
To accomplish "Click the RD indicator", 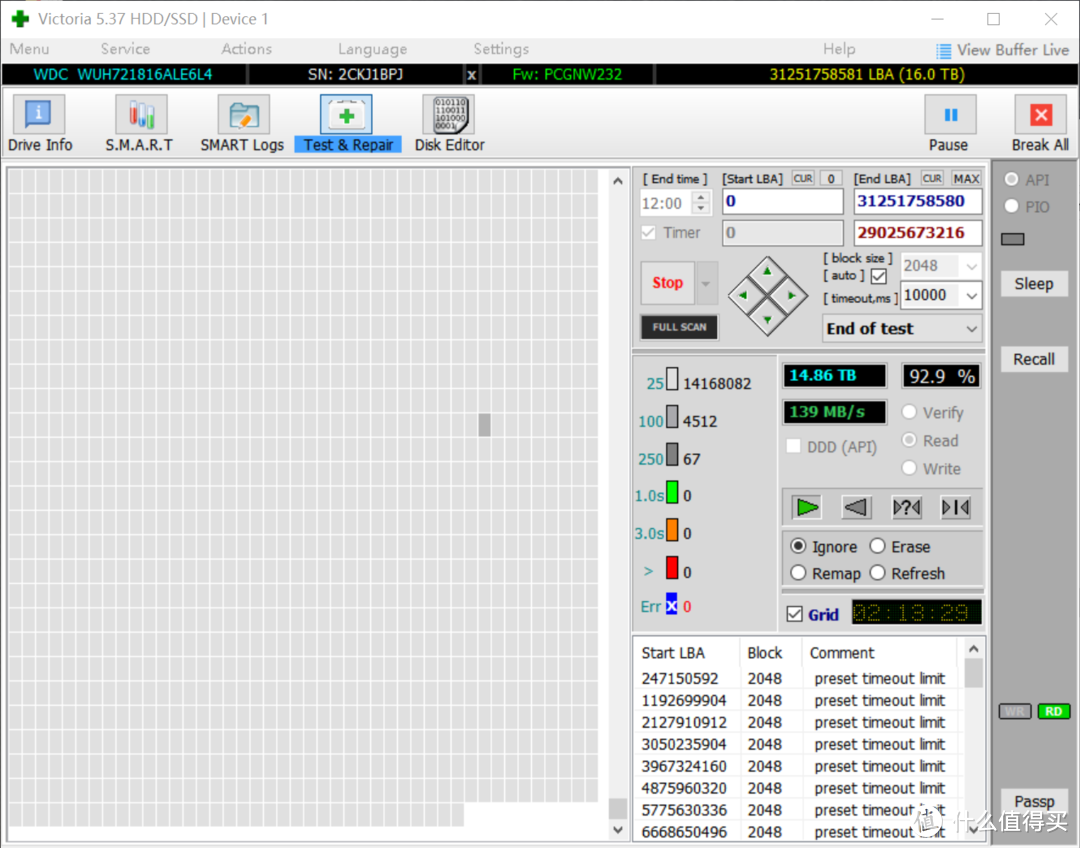I will tap(1053, 712).
